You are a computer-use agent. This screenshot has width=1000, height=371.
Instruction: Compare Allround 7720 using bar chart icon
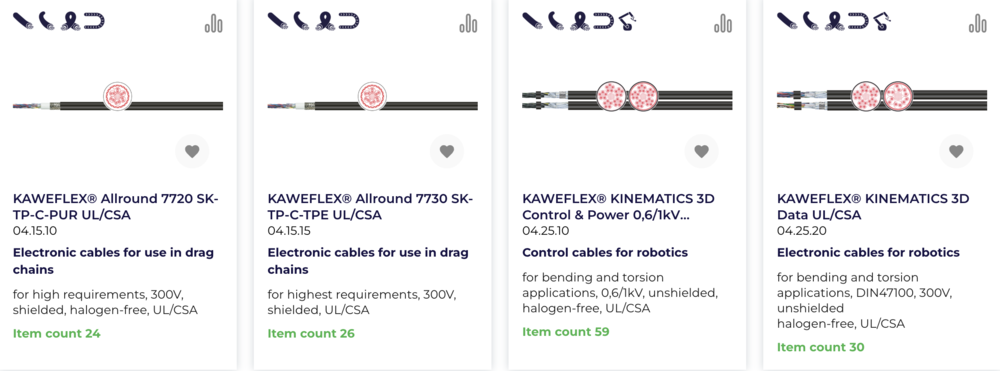coord(214,24)
